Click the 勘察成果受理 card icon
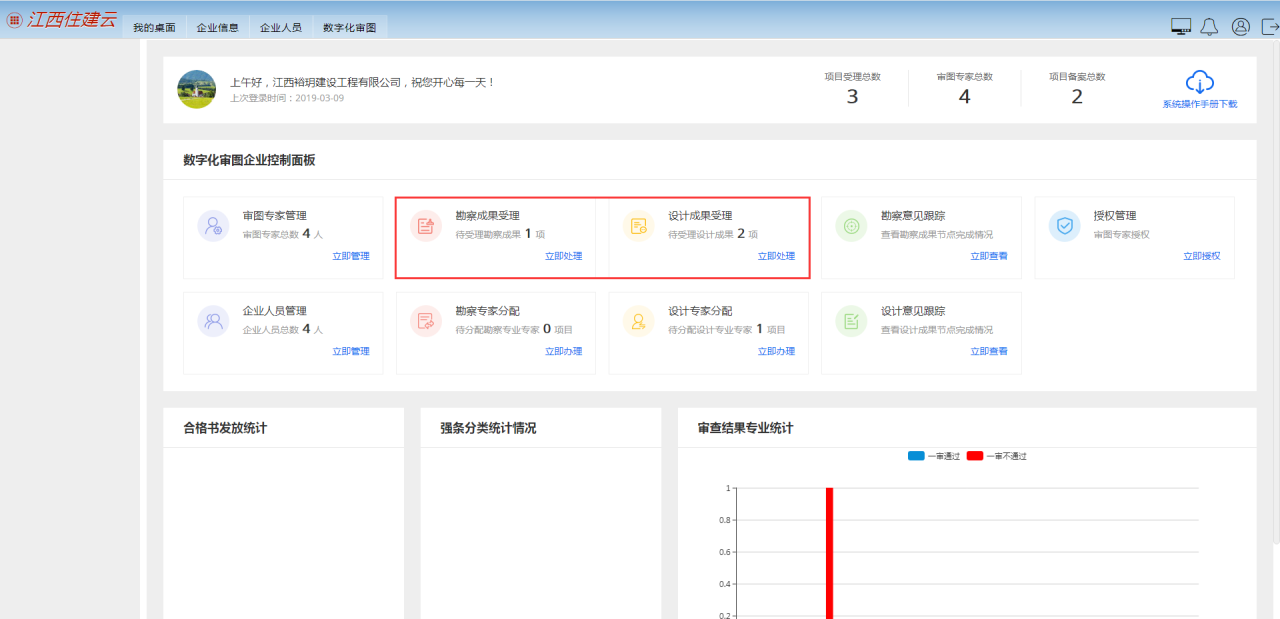The width and height of the screenshot is (1280, 619). tap(426, 226)
